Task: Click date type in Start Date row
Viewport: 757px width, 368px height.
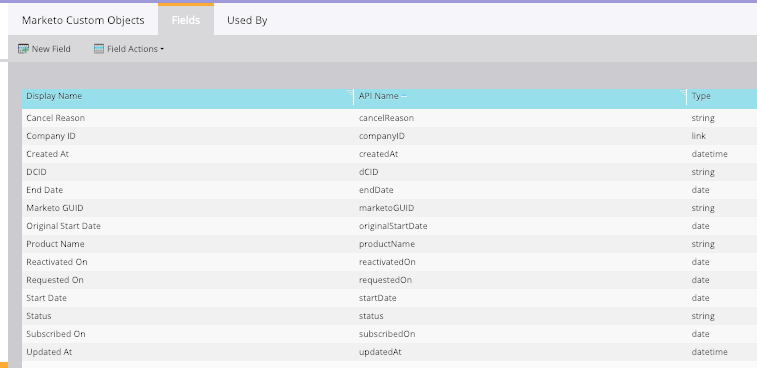Action: click(701, 298)
